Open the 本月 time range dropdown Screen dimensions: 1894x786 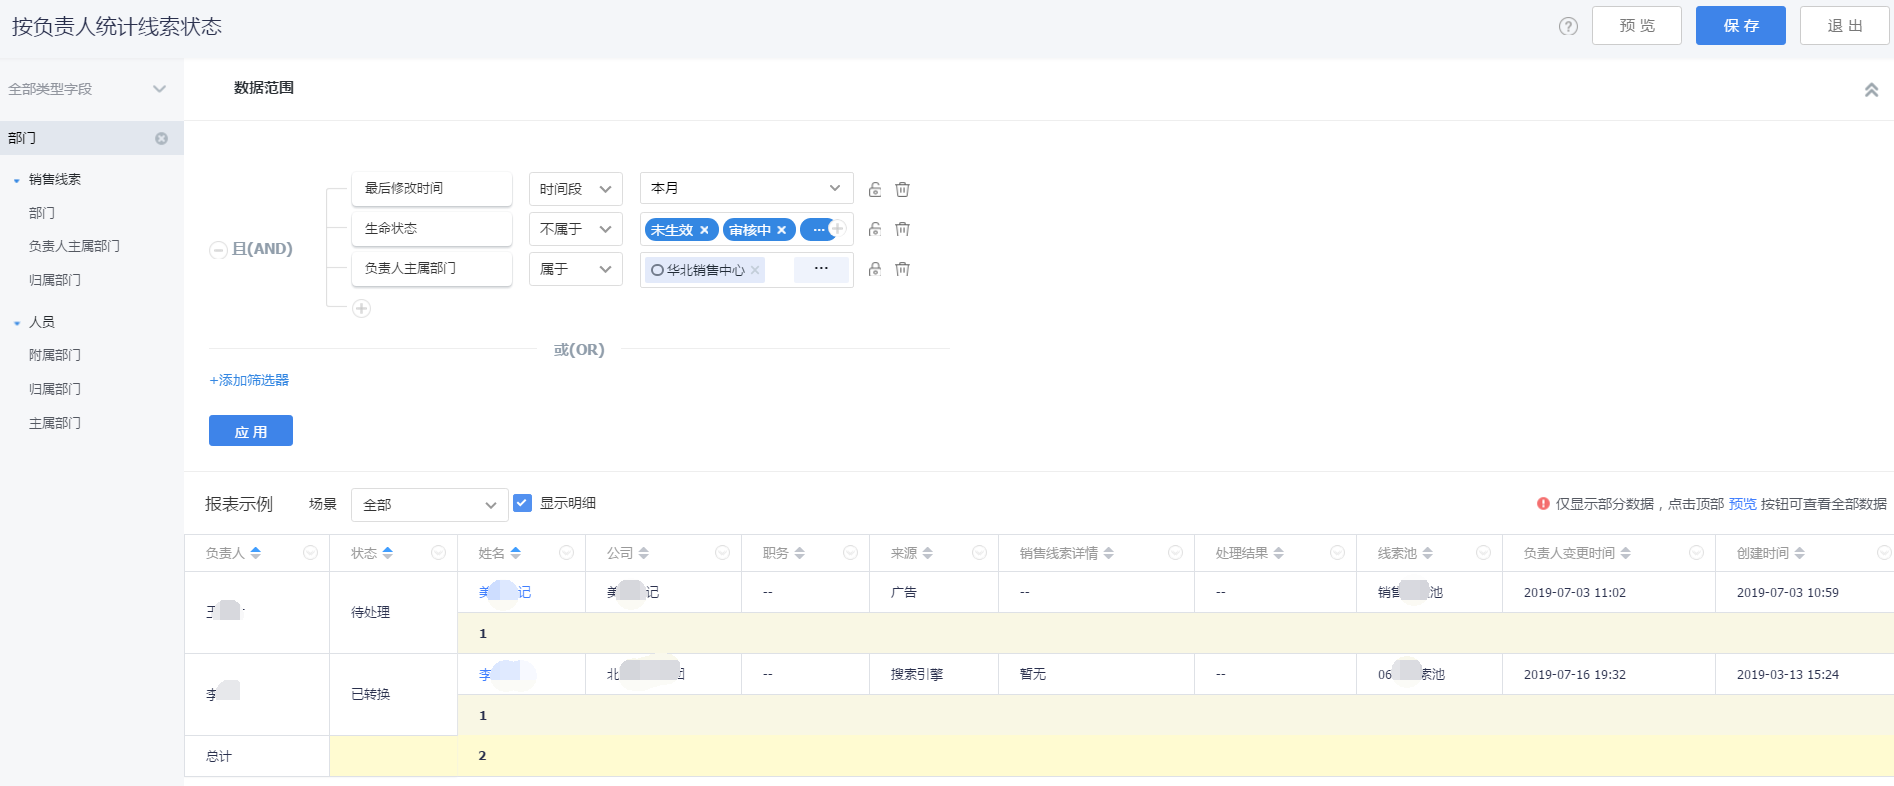click(x=747, y=188)
